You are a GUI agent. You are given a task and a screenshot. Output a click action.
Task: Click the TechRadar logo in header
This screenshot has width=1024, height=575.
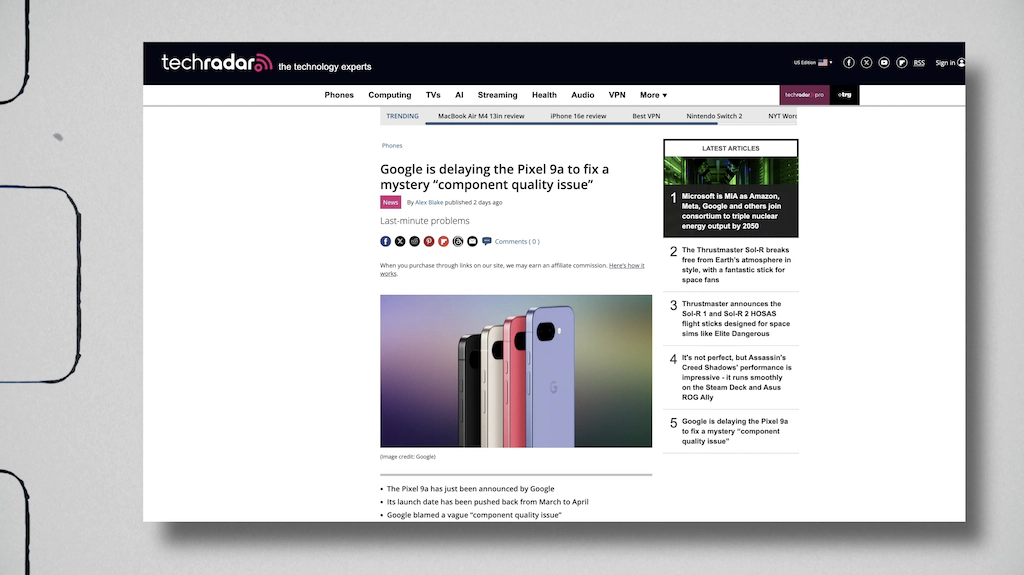(x=217, y=63)
